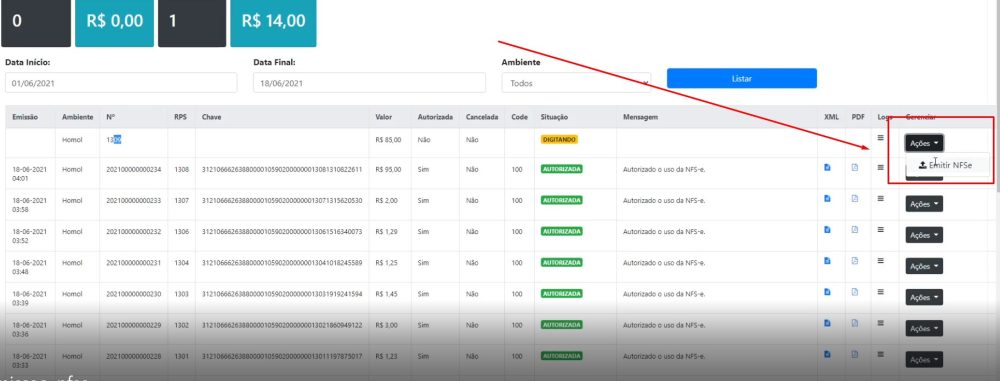
Task: Click invoice number 202100000000233
Action: (134, 200)
